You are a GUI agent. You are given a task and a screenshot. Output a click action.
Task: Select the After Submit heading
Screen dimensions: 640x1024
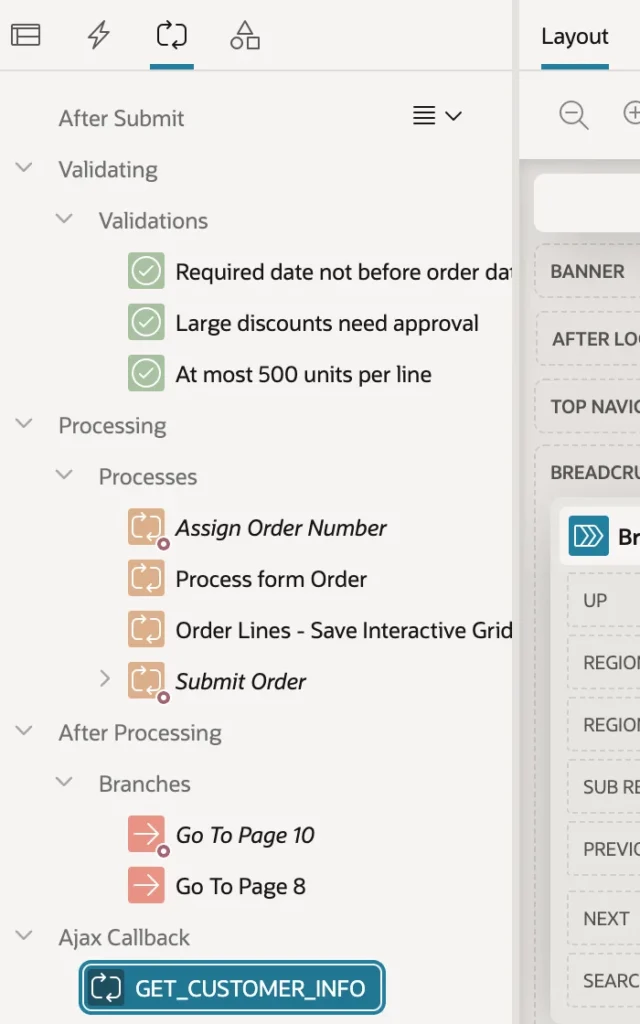tap(121, 118)
